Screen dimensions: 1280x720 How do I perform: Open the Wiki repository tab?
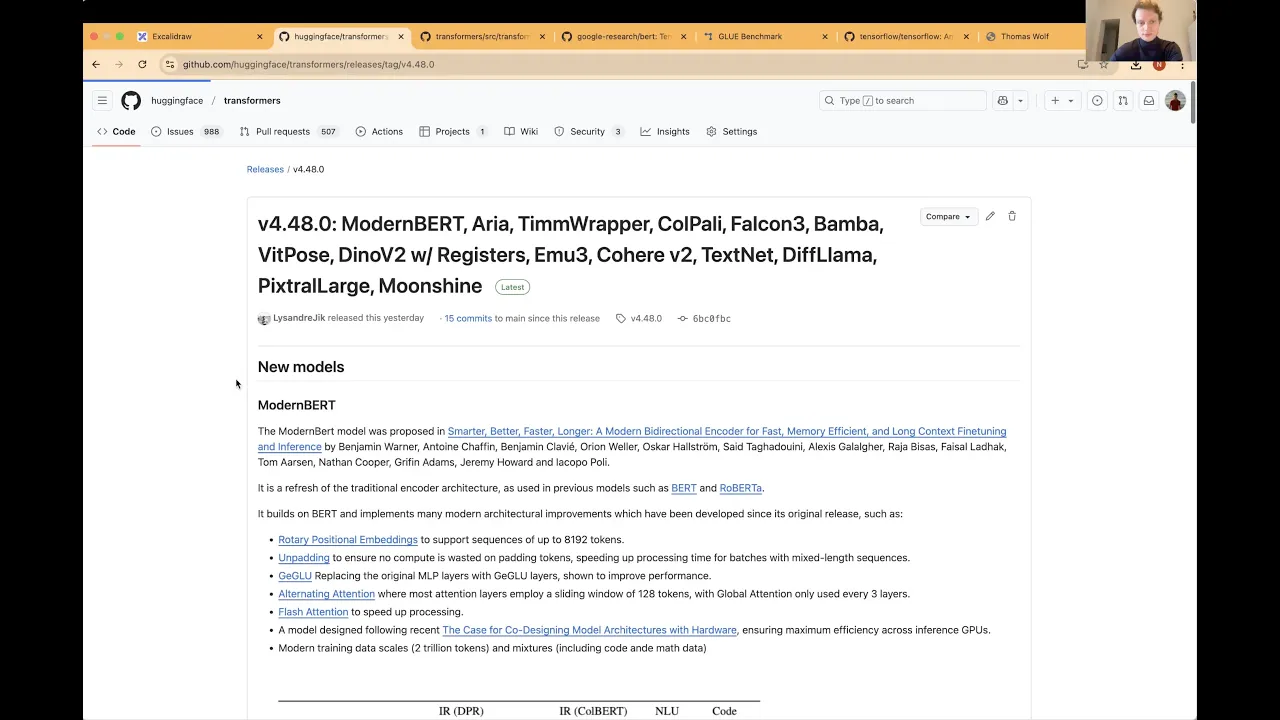point(521,131)
